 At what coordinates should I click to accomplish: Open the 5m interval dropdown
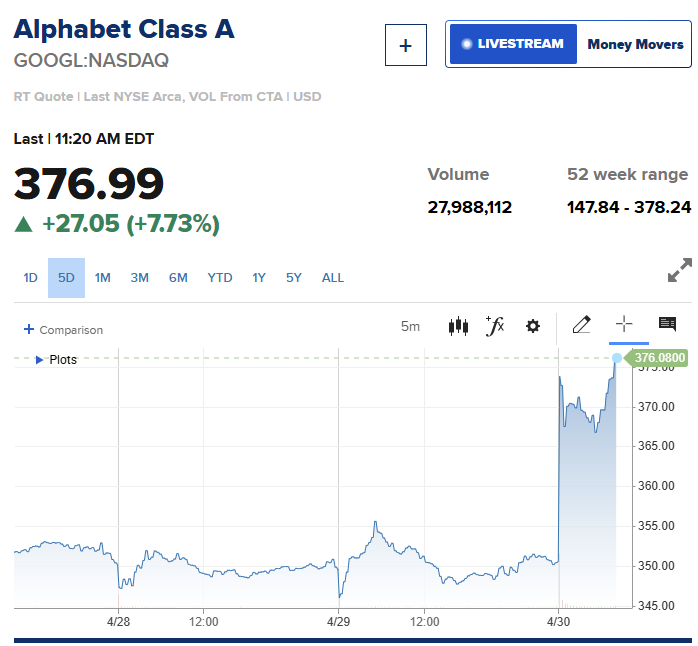[x=410, y=326]
